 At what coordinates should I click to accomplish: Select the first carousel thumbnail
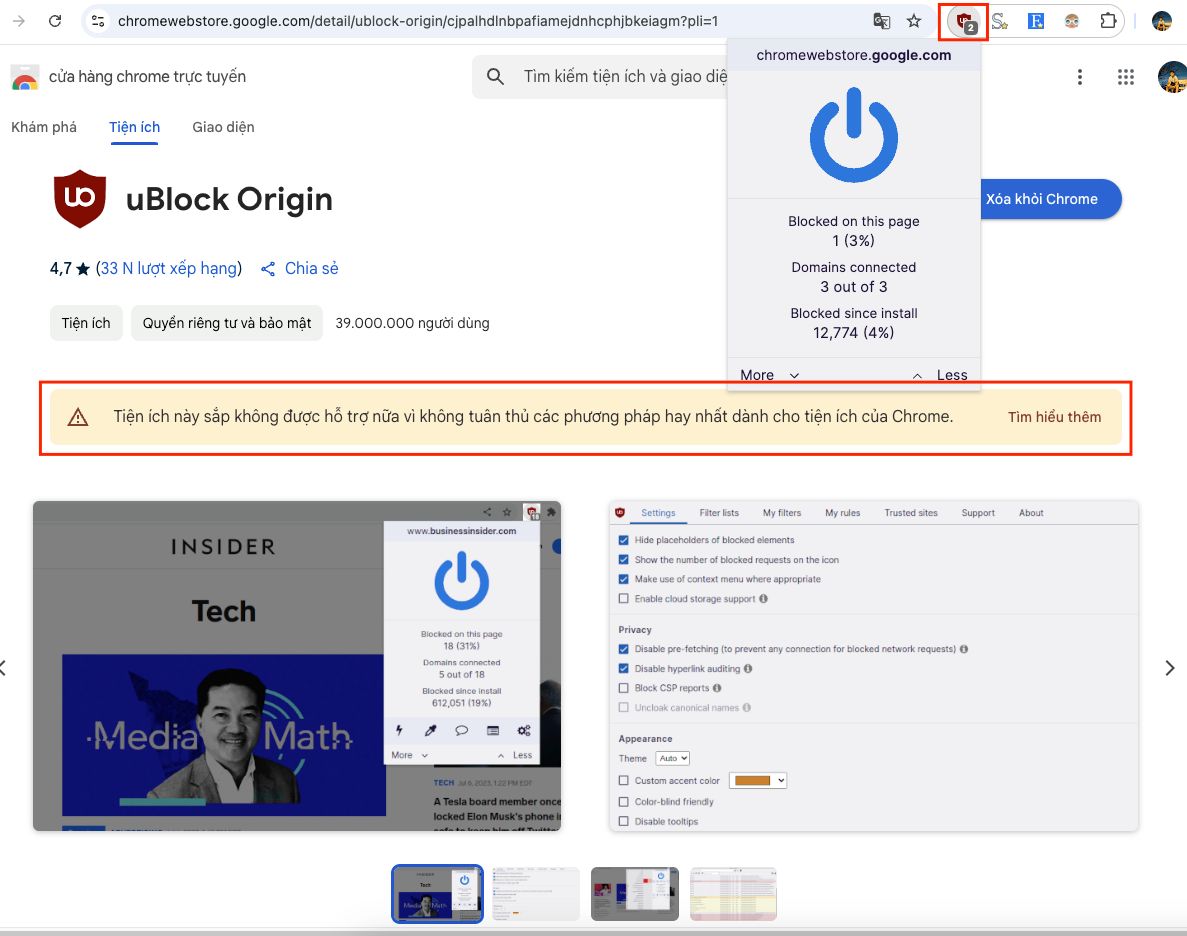click(x=437, y=894)
